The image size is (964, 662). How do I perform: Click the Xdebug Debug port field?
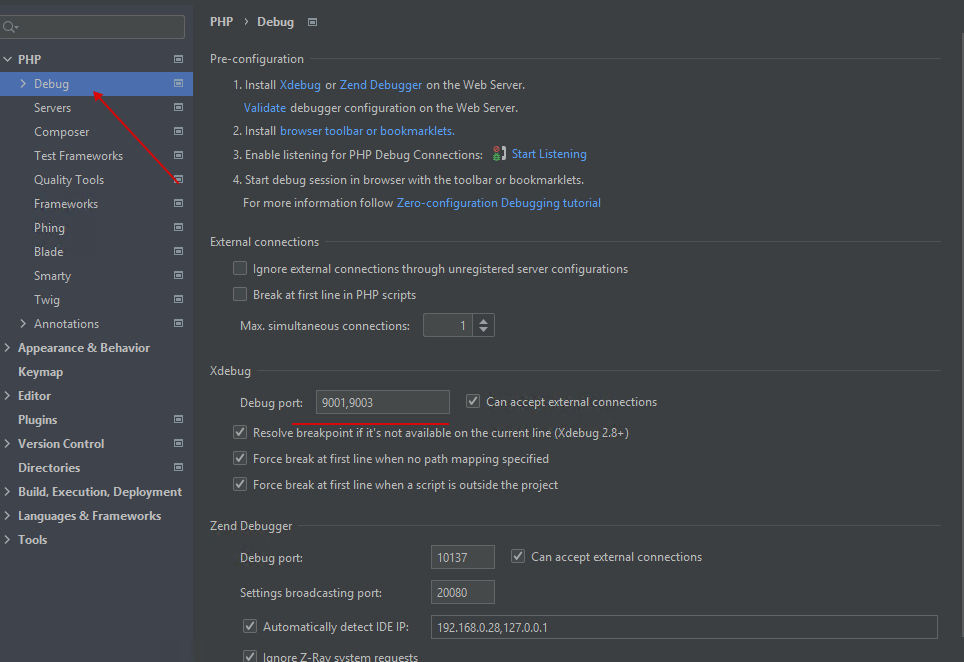pyautogui.click(x=382, y=402)
